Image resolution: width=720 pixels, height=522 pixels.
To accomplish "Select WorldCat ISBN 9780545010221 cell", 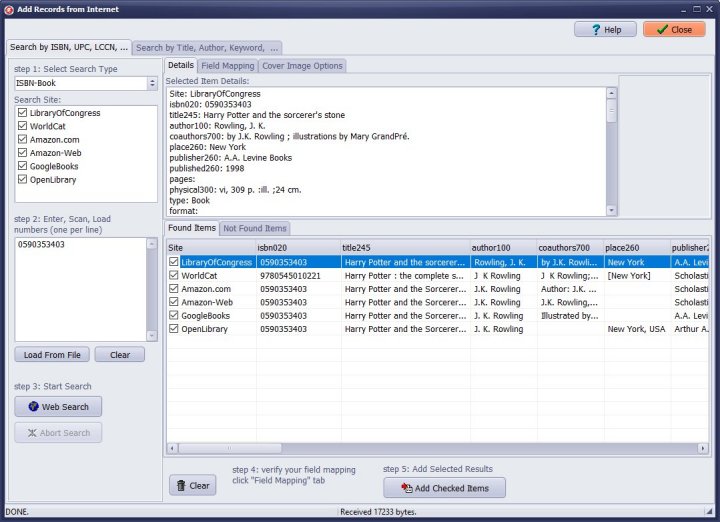I will pyautogui.click(x=298, y=275).
